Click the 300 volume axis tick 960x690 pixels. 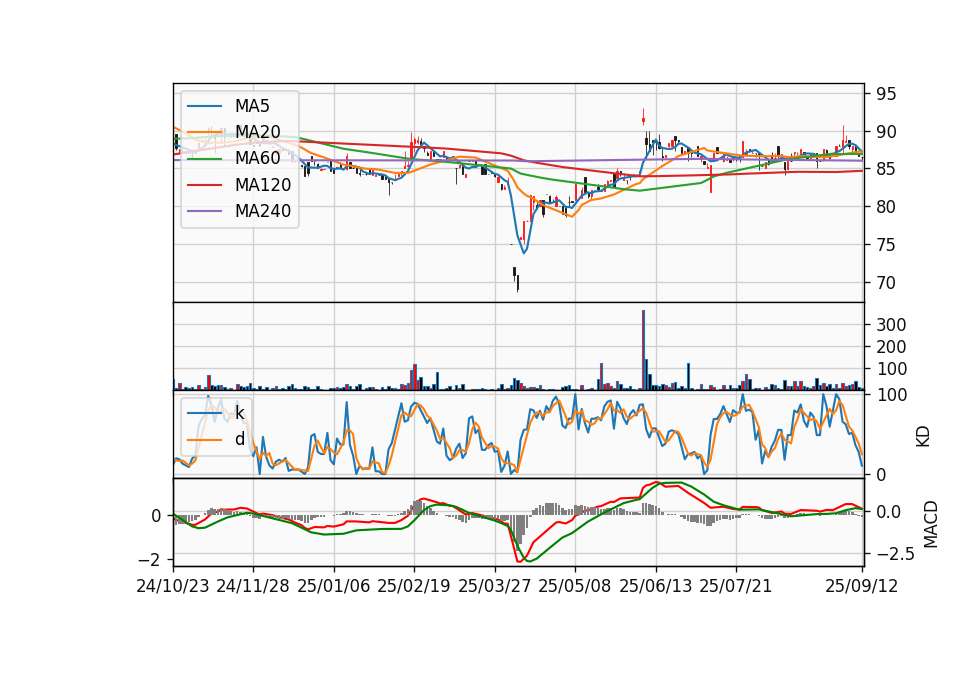891,325
